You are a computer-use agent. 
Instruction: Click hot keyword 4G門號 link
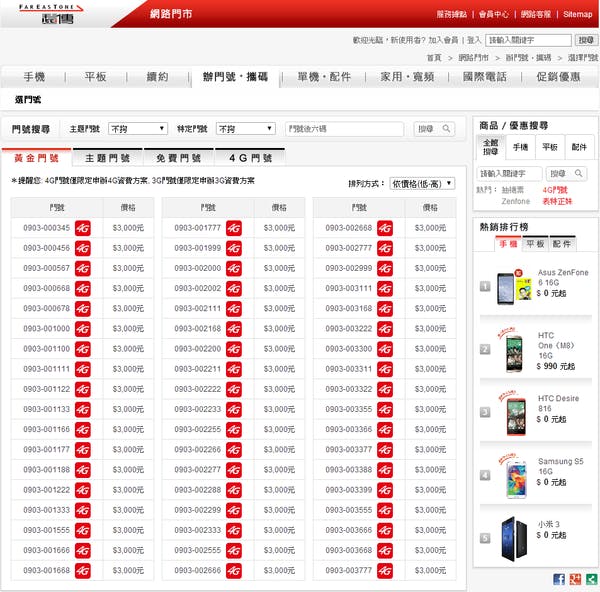coord(555,190)
